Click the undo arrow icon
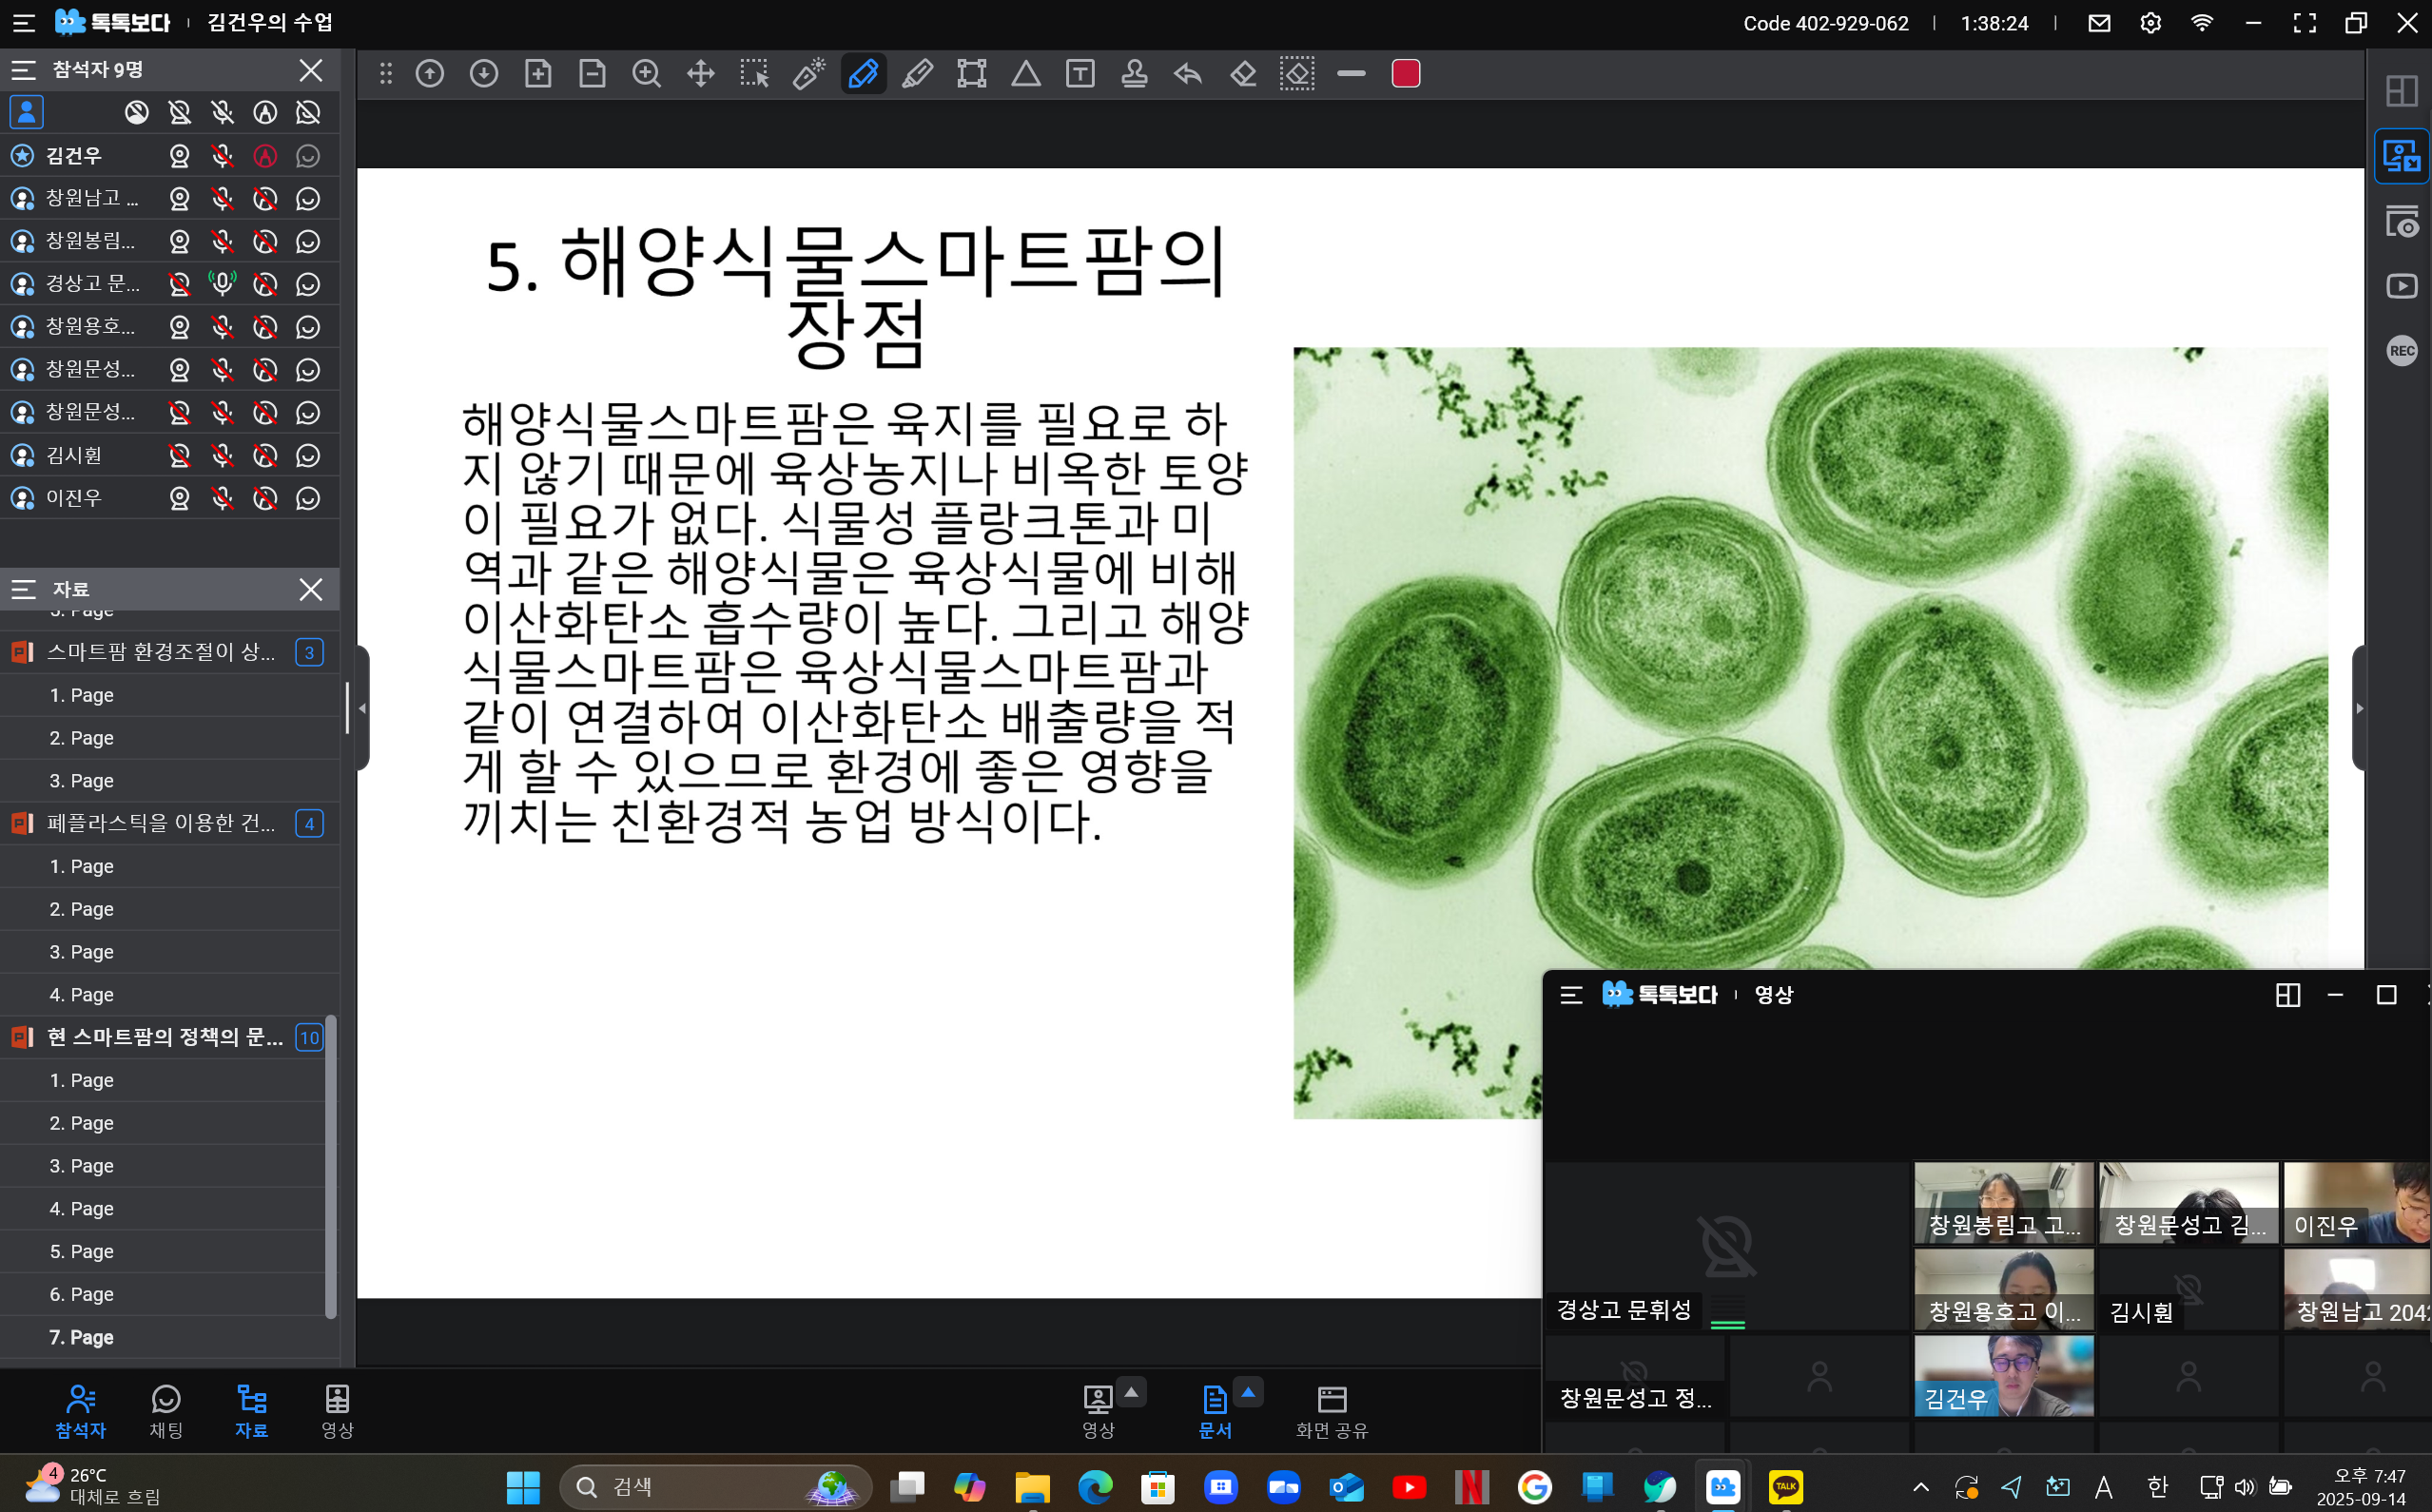This screenshot has height=1512, width=2432. (x=1188, y=74)
